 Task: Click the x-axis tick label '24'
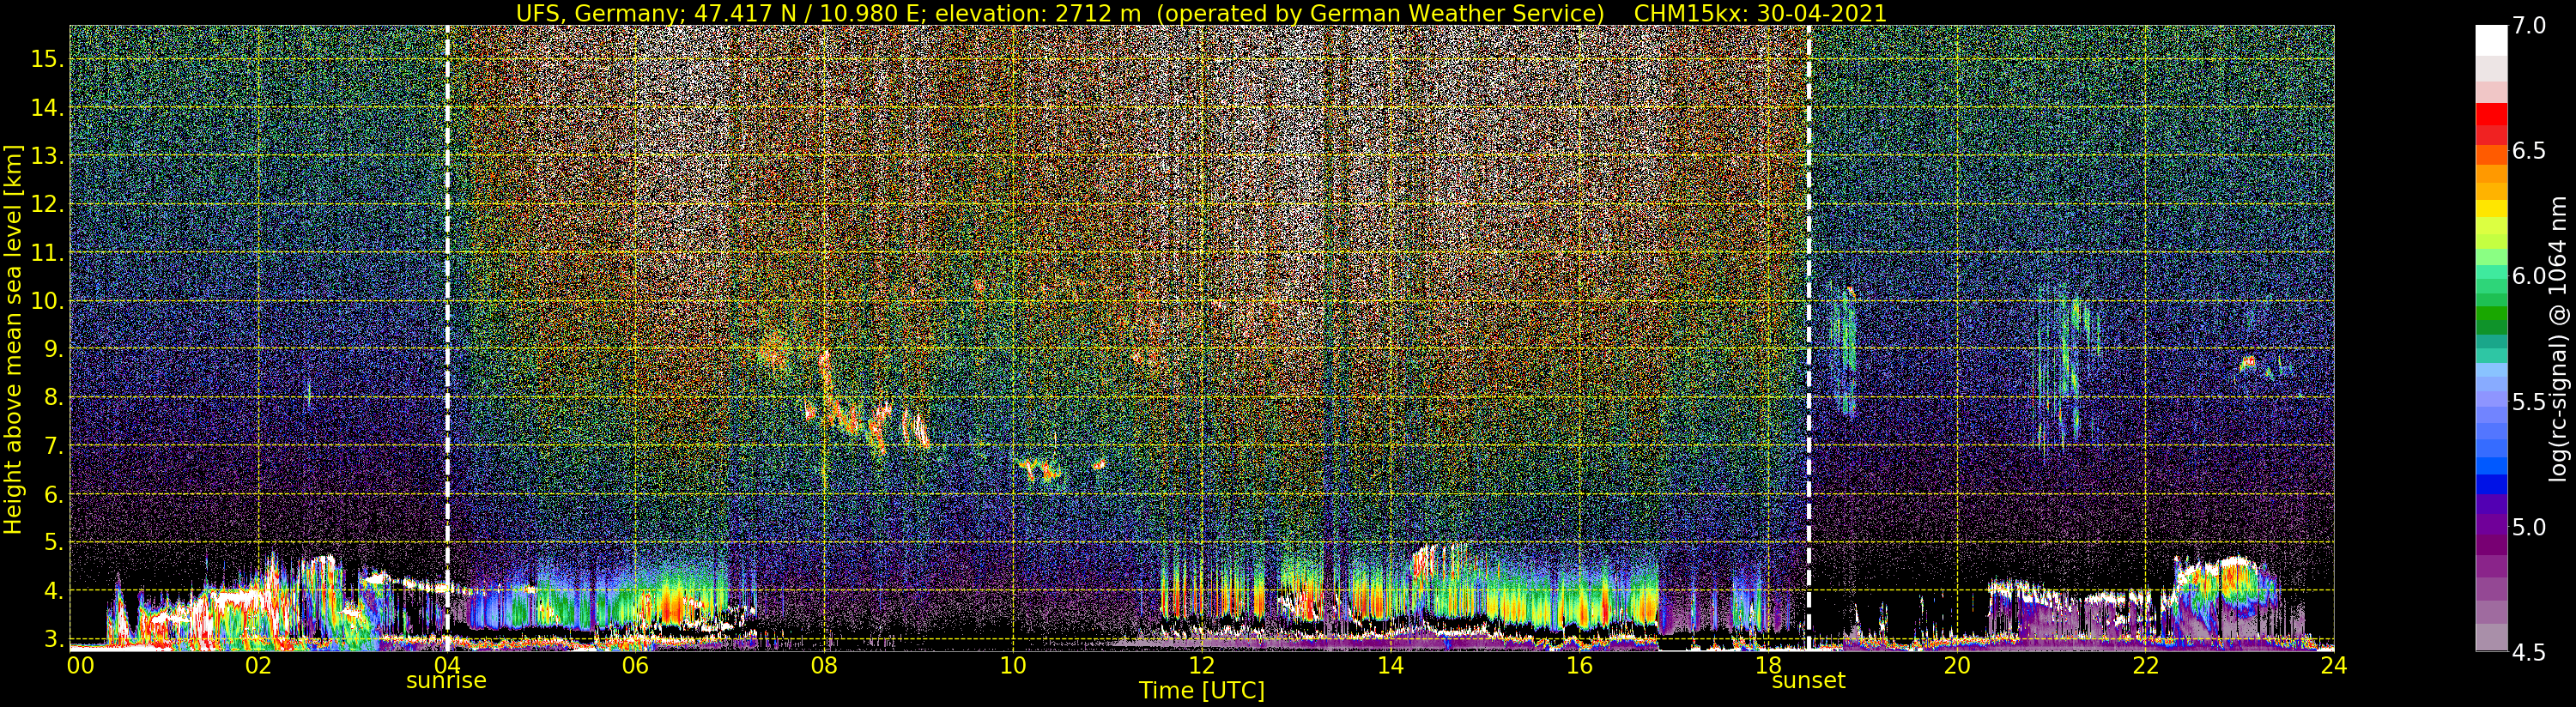click(2334, 666)
